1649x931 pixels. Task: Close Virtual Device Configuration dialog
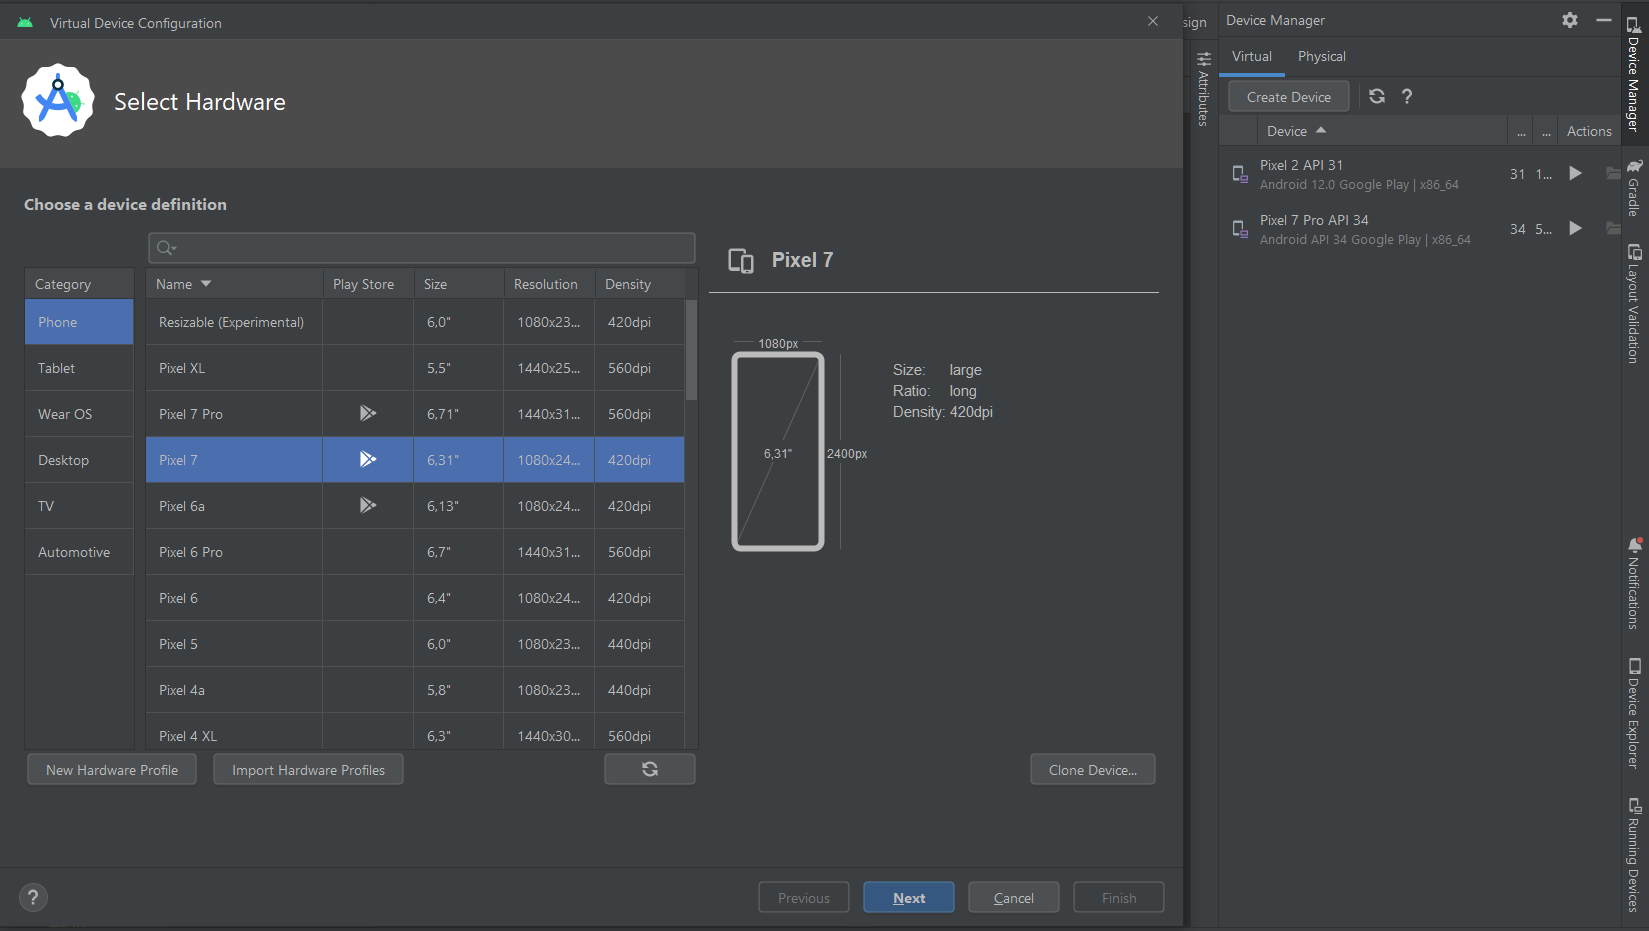point(1153,21)
